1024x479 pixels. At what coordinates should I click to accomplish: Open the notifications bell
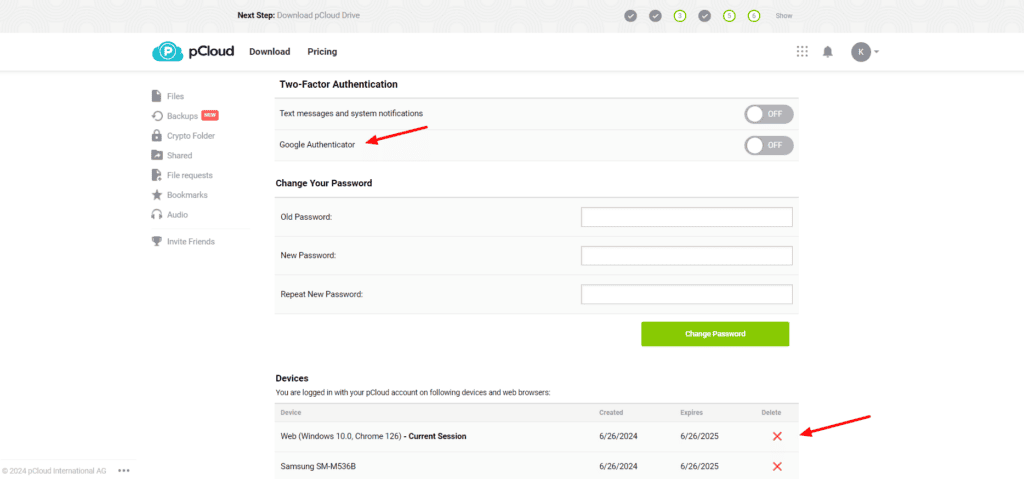[827, 52]
